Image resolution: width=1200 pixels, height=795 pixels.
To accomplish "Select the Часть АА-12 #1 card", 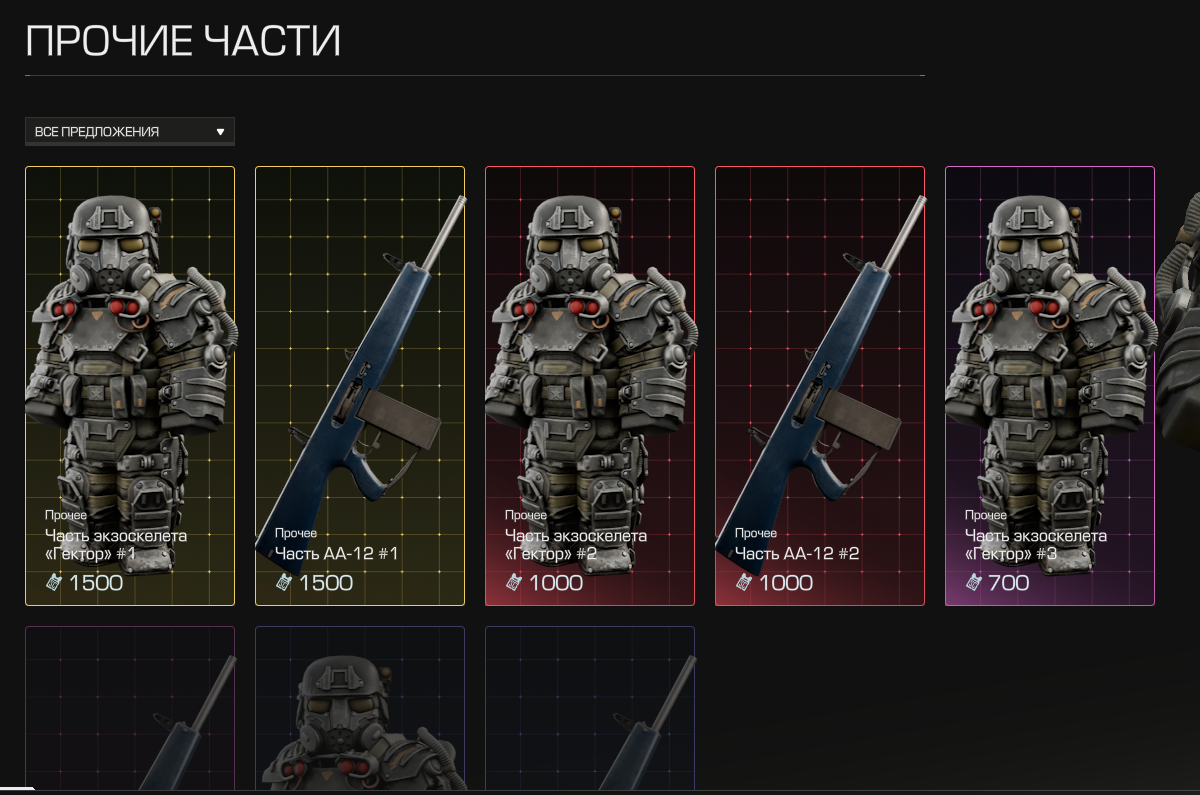I will tap(360, 386).
